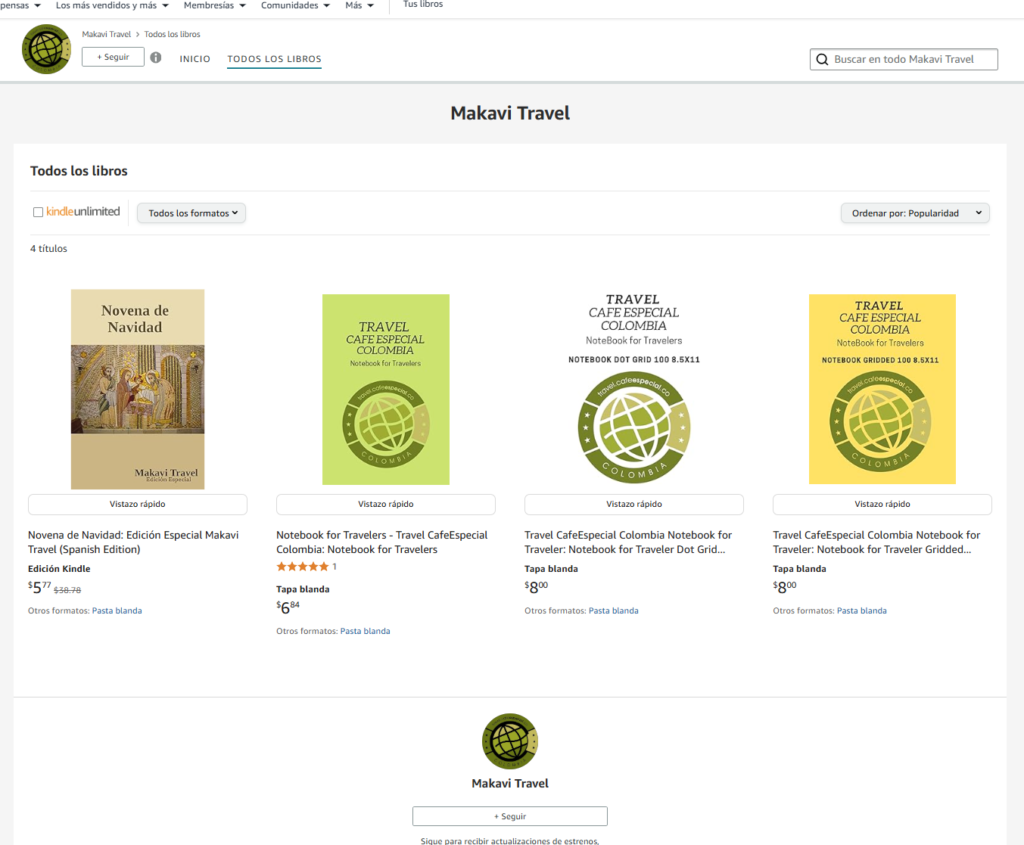1024x845 pixels.
Task: Click the footer + Seguir button
Action: click(x=510, y=816)
